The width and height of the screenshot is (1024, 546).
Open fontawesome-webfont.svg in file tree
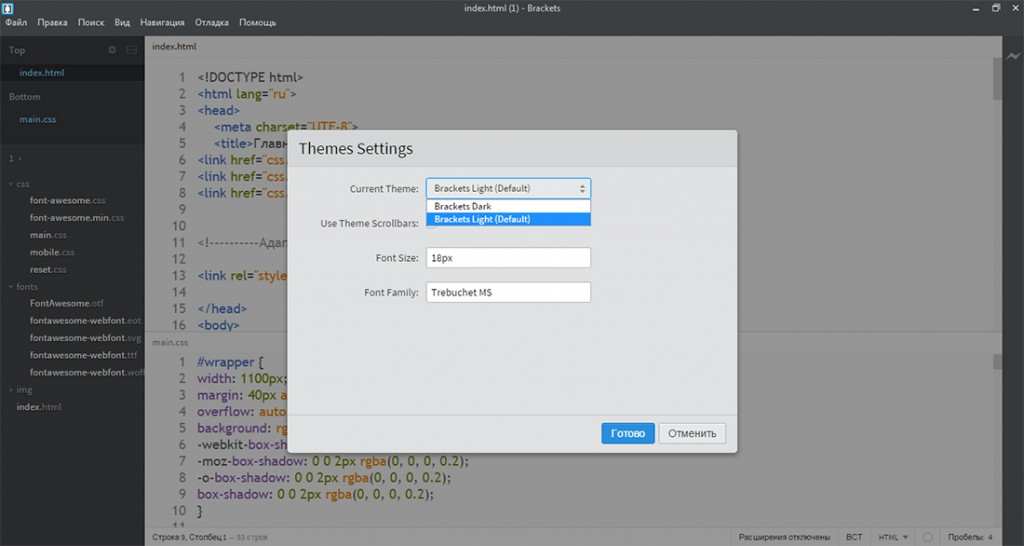(85, 338)
